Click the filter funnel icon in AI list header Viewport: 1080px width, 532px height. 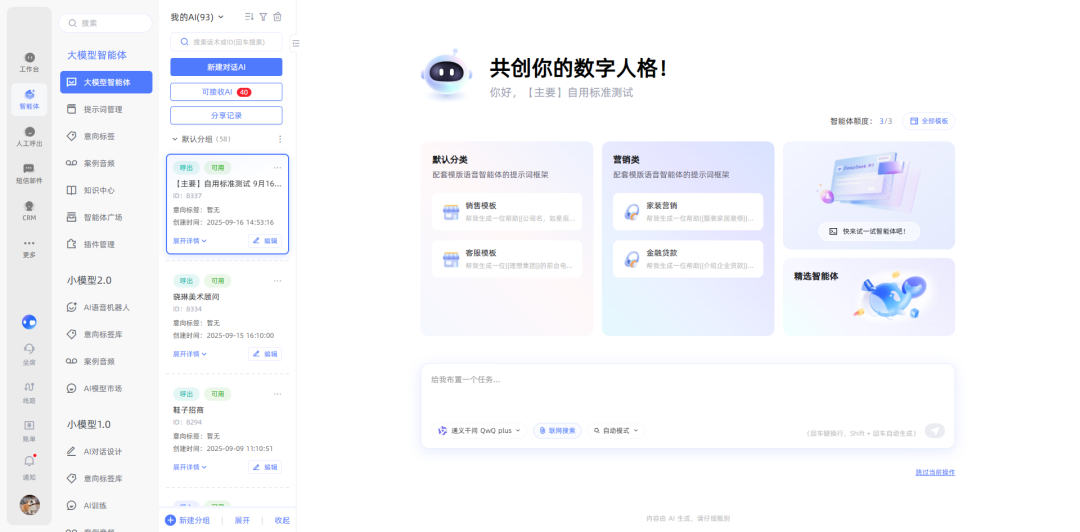[x=263, y=17]
